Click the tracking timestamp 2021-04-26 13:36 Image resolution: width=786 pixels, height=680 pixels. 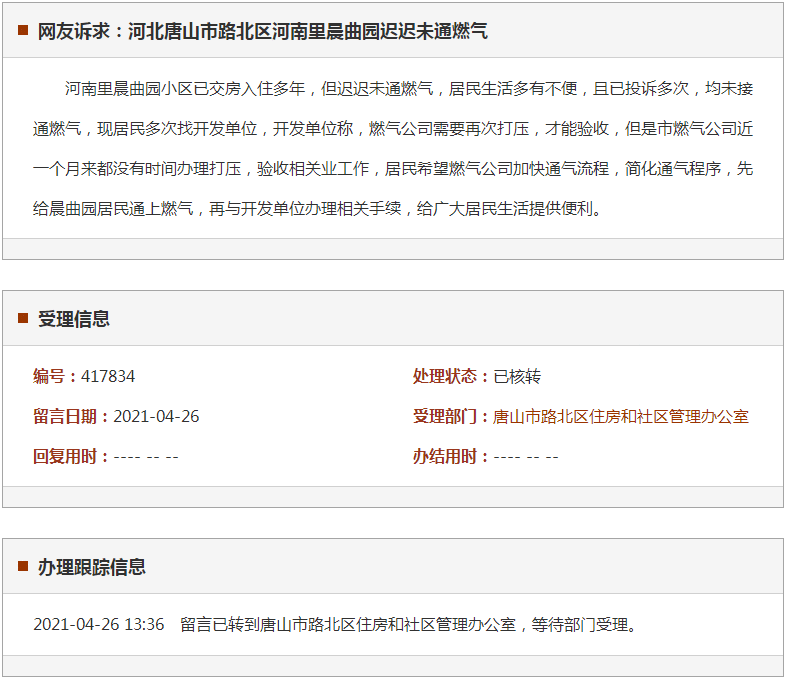pos(98,624)
